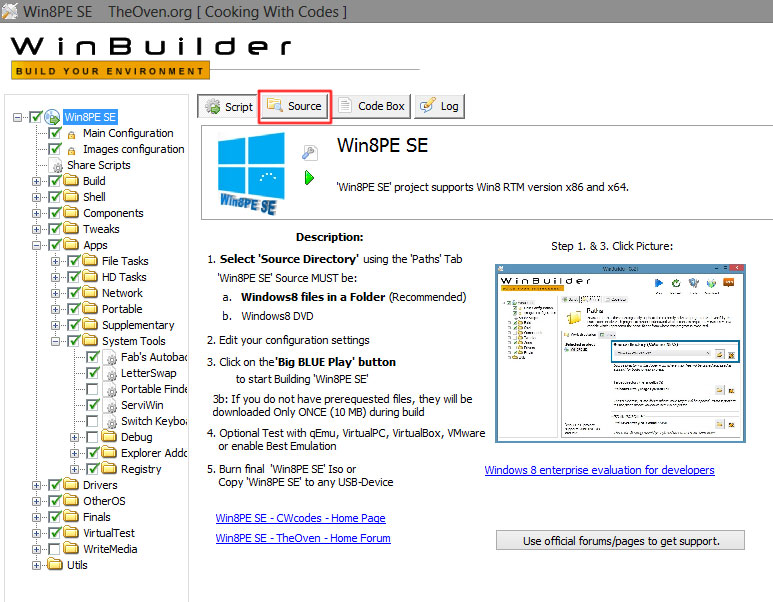Check the WriteMedia checkbox
This screenshot has width=773, height=602.
click(x=55, y=549)
